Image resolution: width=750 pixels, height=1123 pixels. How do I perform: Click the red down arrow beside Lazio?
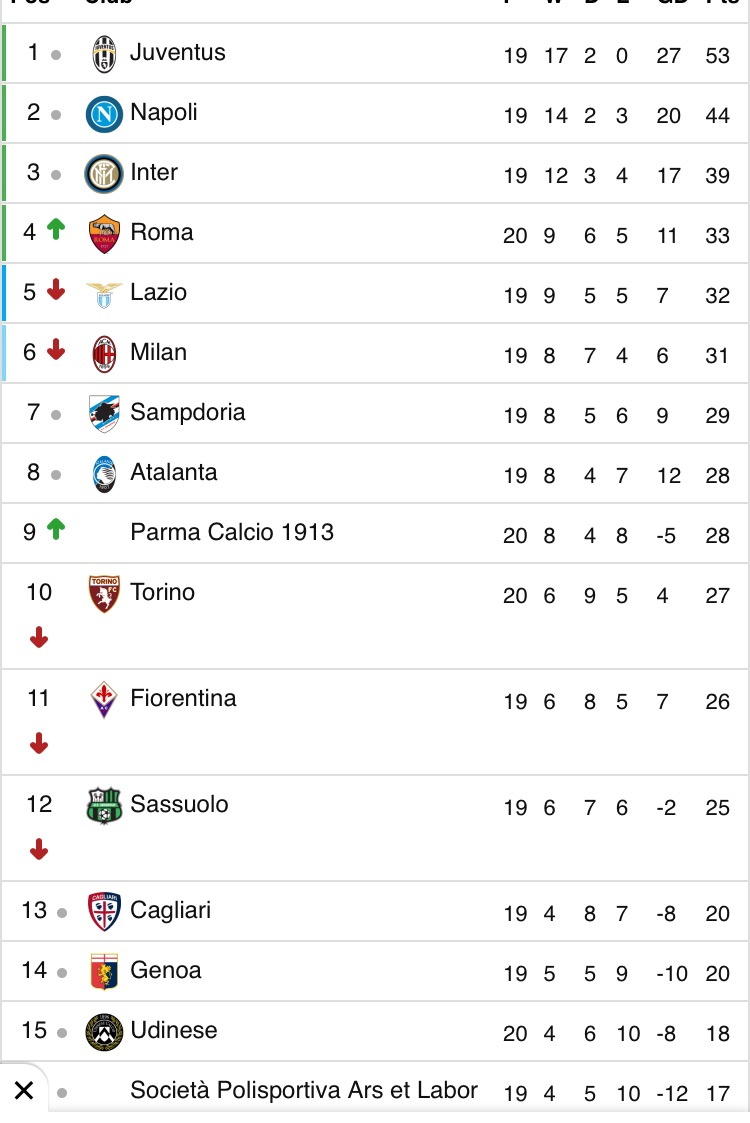56,289
